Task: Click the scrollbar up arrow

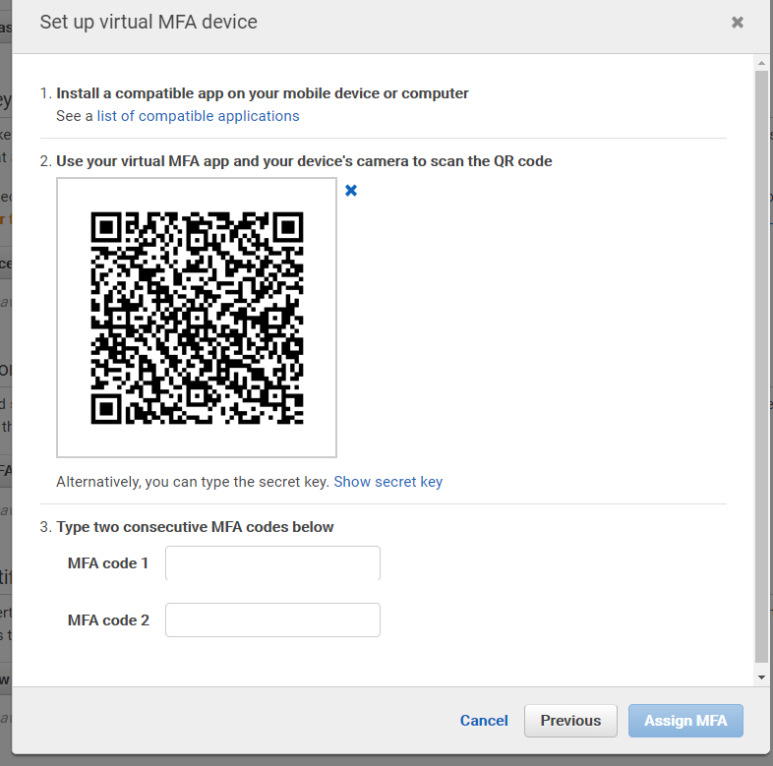Action: 761,63
